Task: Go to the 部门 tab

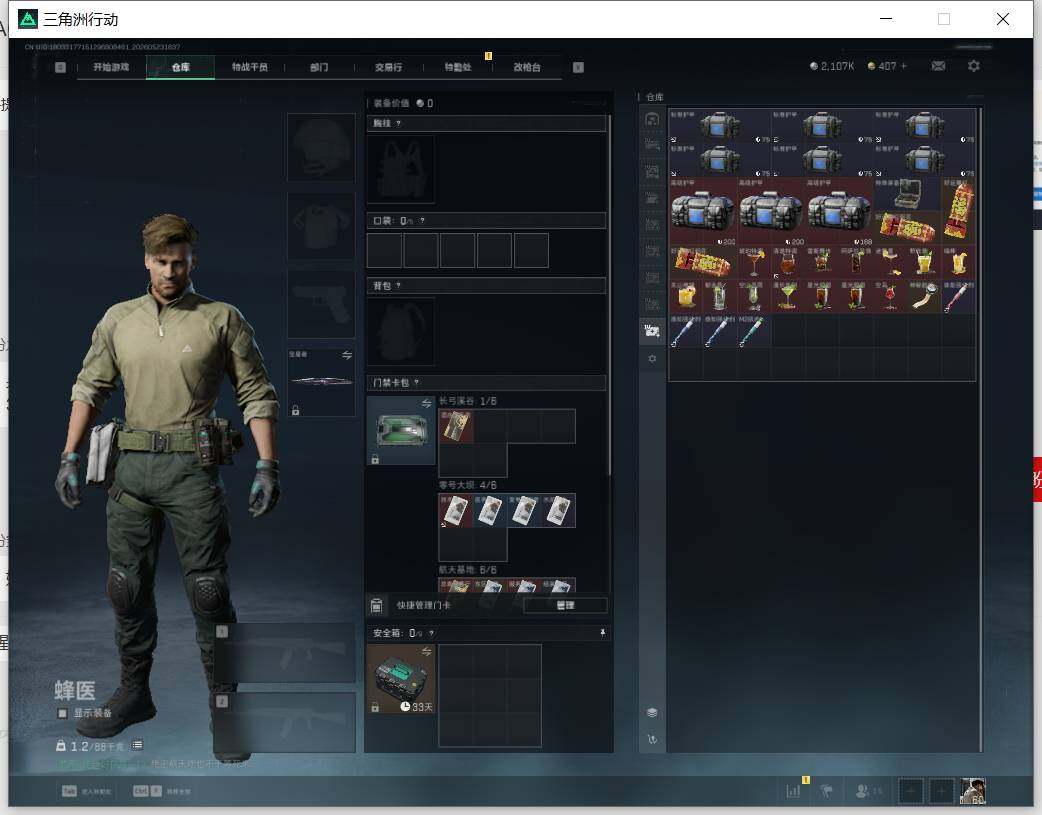Action: (319, 67)
